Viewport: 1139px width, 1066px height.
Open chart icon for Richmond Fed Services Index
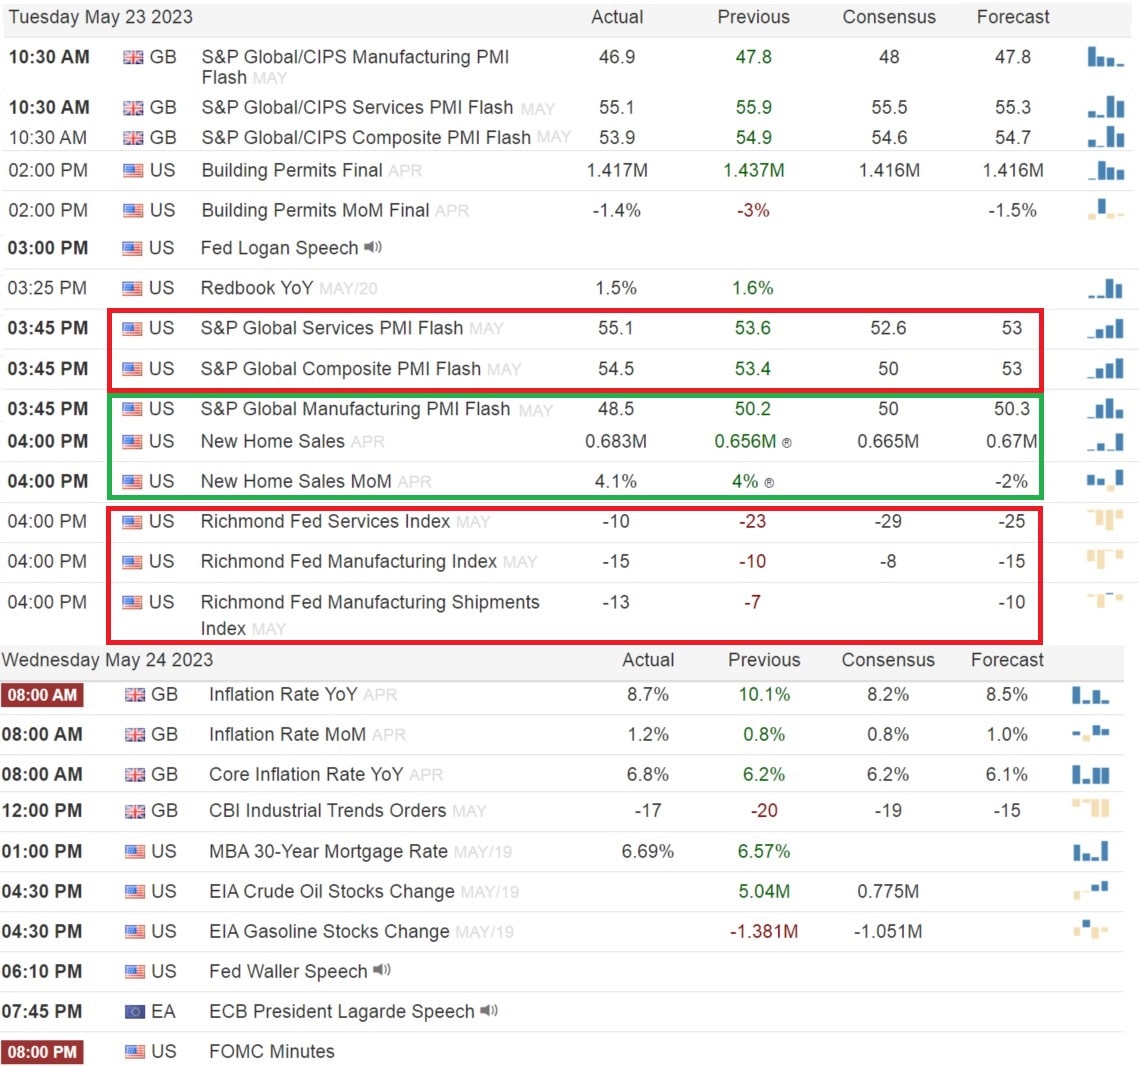(1105, 519)
